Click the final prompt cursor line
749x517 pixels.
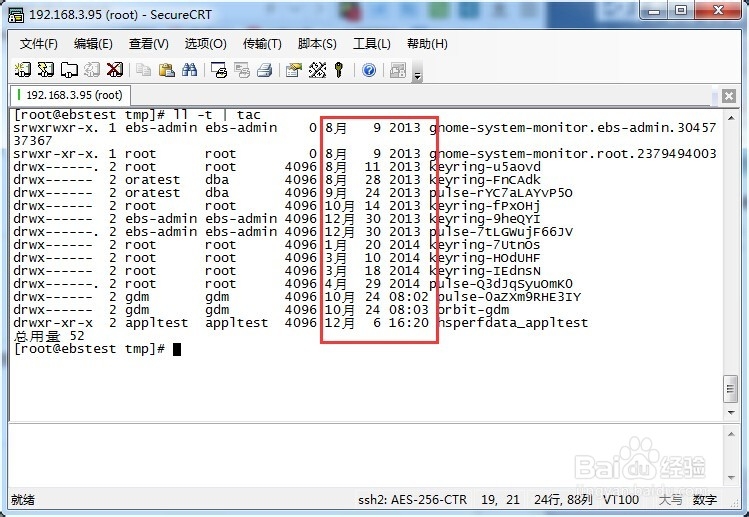point(97,349)
